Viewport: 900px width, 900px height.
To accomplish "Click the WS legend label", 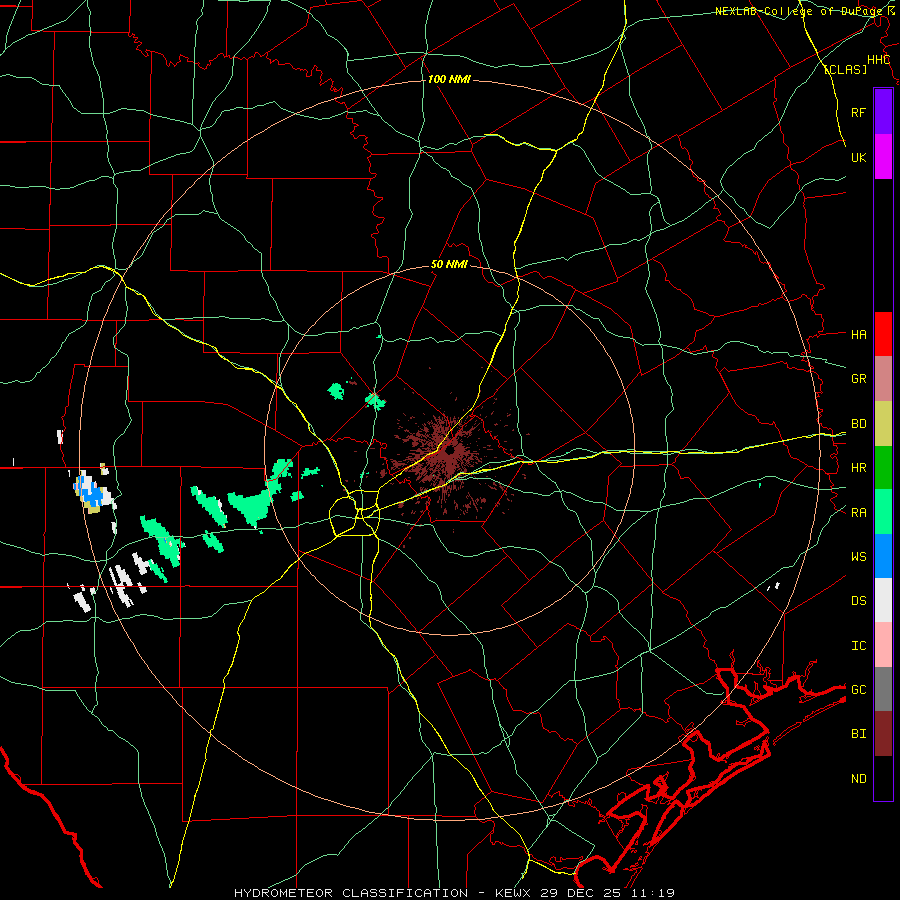I will (x=858, y=556).
